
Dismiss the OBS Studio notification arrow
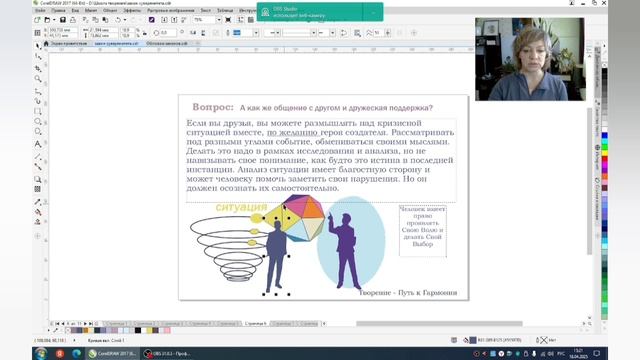click(373, 12)
